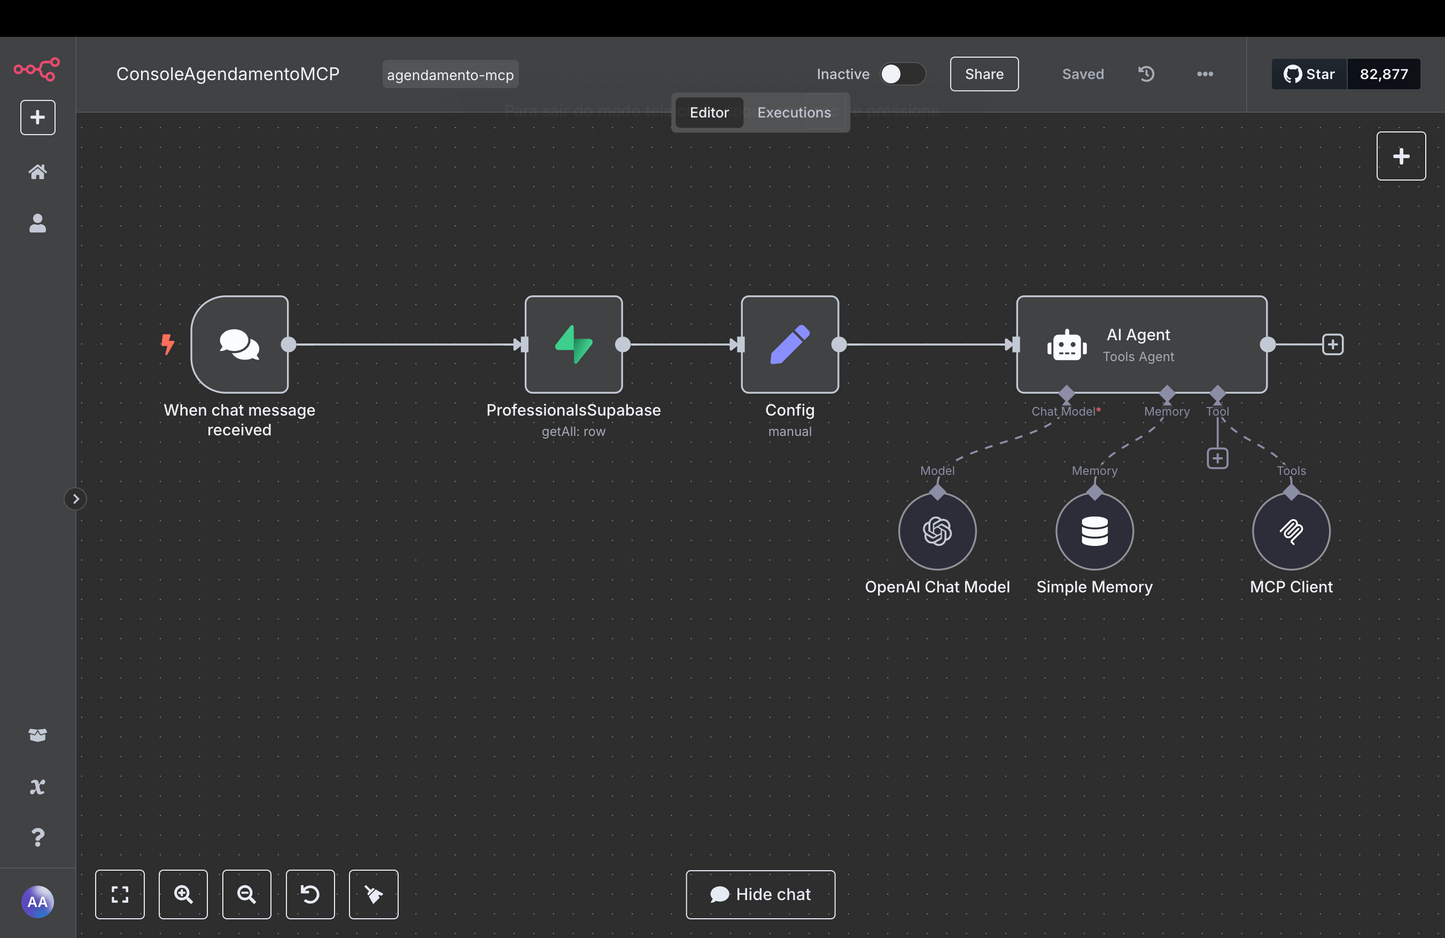Add a node after the AI Agent output
Screen dimensions: 1445x938
click(x=1332, y=344)
